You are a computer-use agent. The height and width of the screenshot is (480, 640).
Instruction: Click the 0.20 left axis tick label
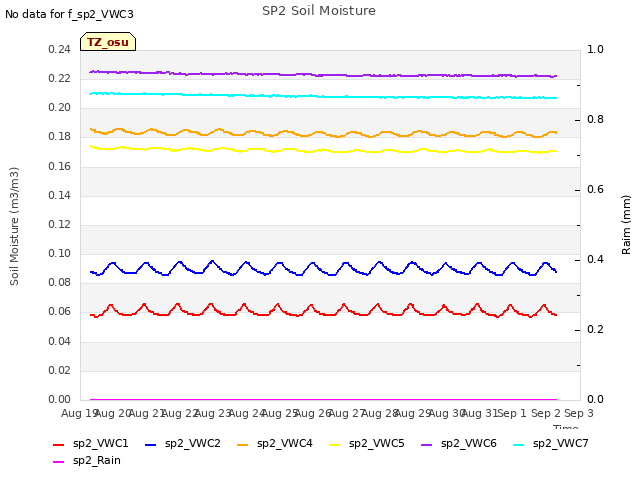[60, 108]
